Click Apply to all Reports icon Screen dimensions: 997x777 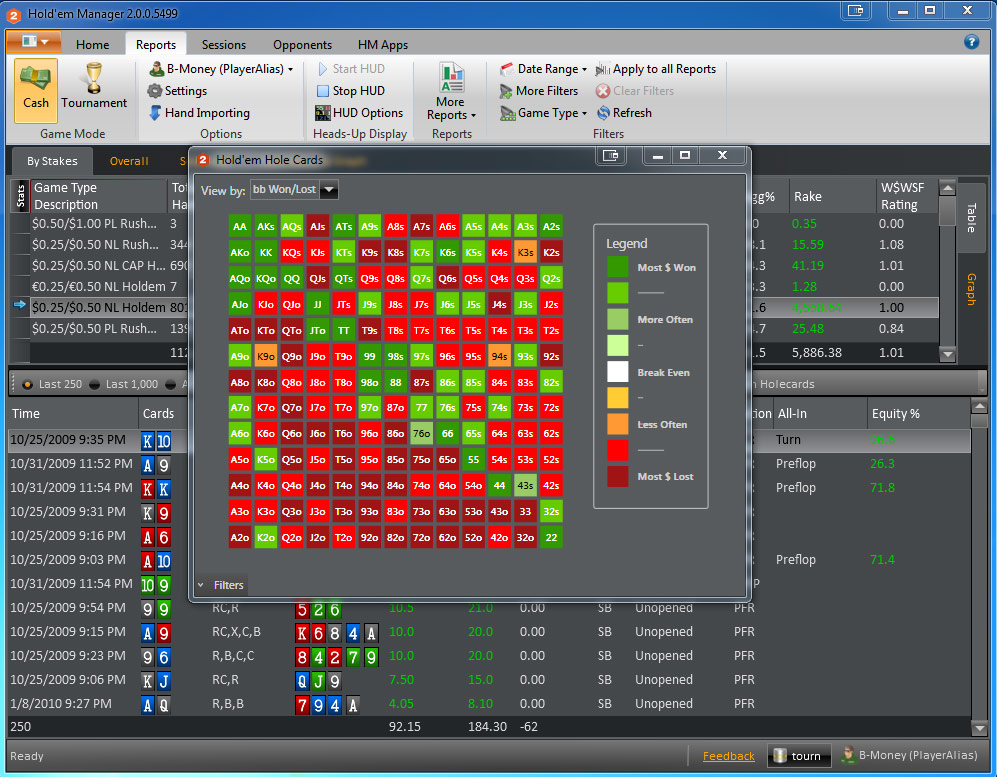pyautogui.click(x=603, y=69)
